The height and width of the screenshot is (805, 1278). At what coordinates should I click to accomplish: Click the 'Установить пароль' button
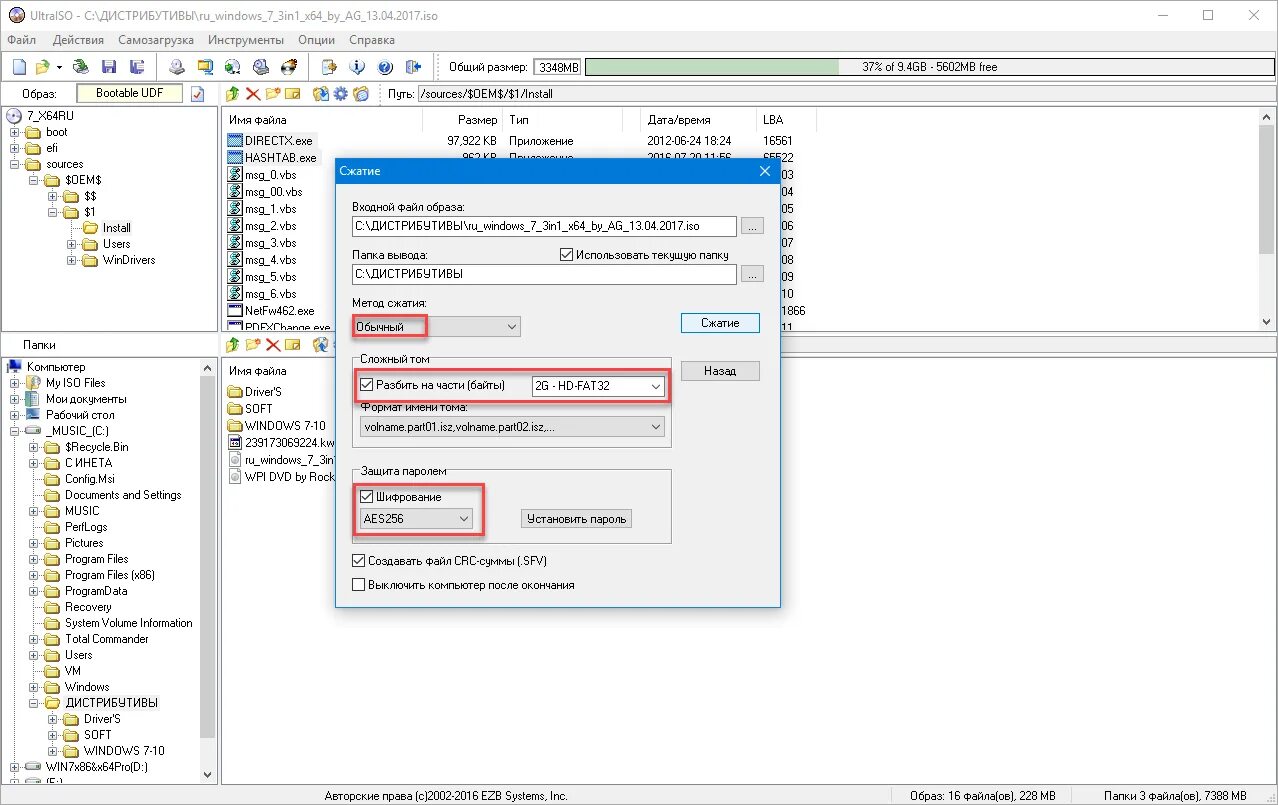[x=577, y=519]
